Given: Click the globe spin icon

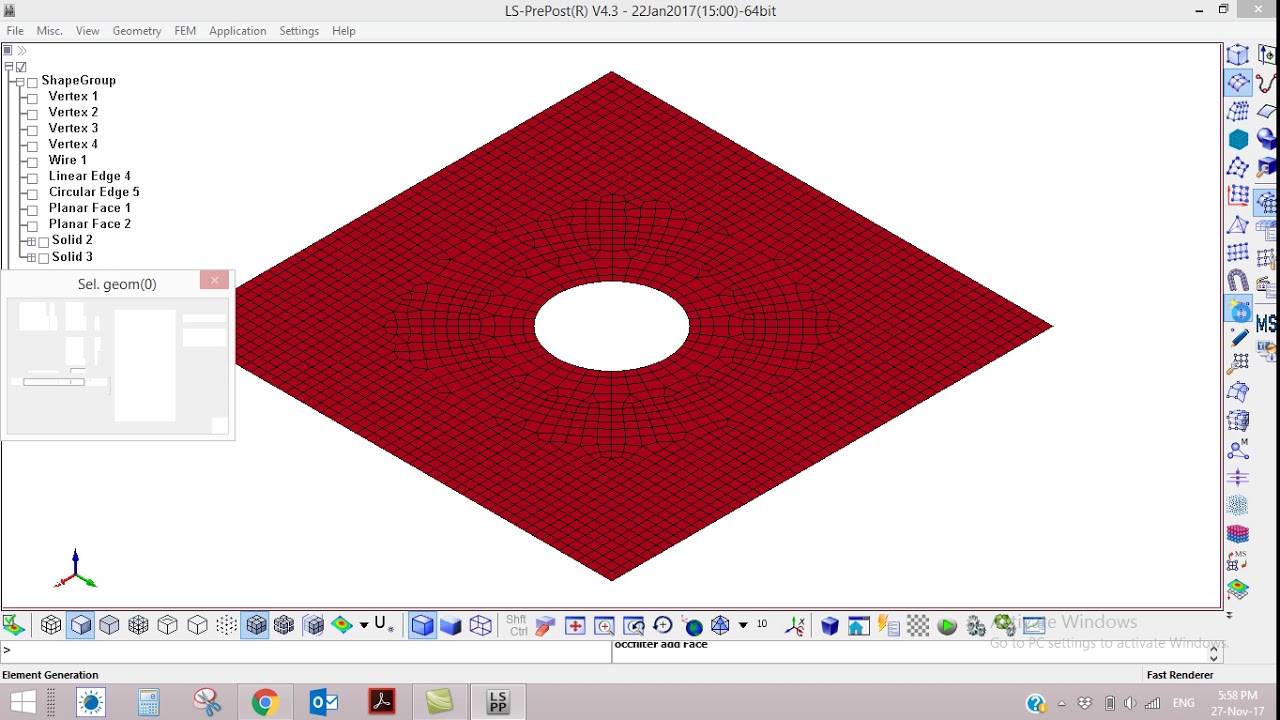Looking at the screenshot, I should pyautogui.click(x=692, y=626).
